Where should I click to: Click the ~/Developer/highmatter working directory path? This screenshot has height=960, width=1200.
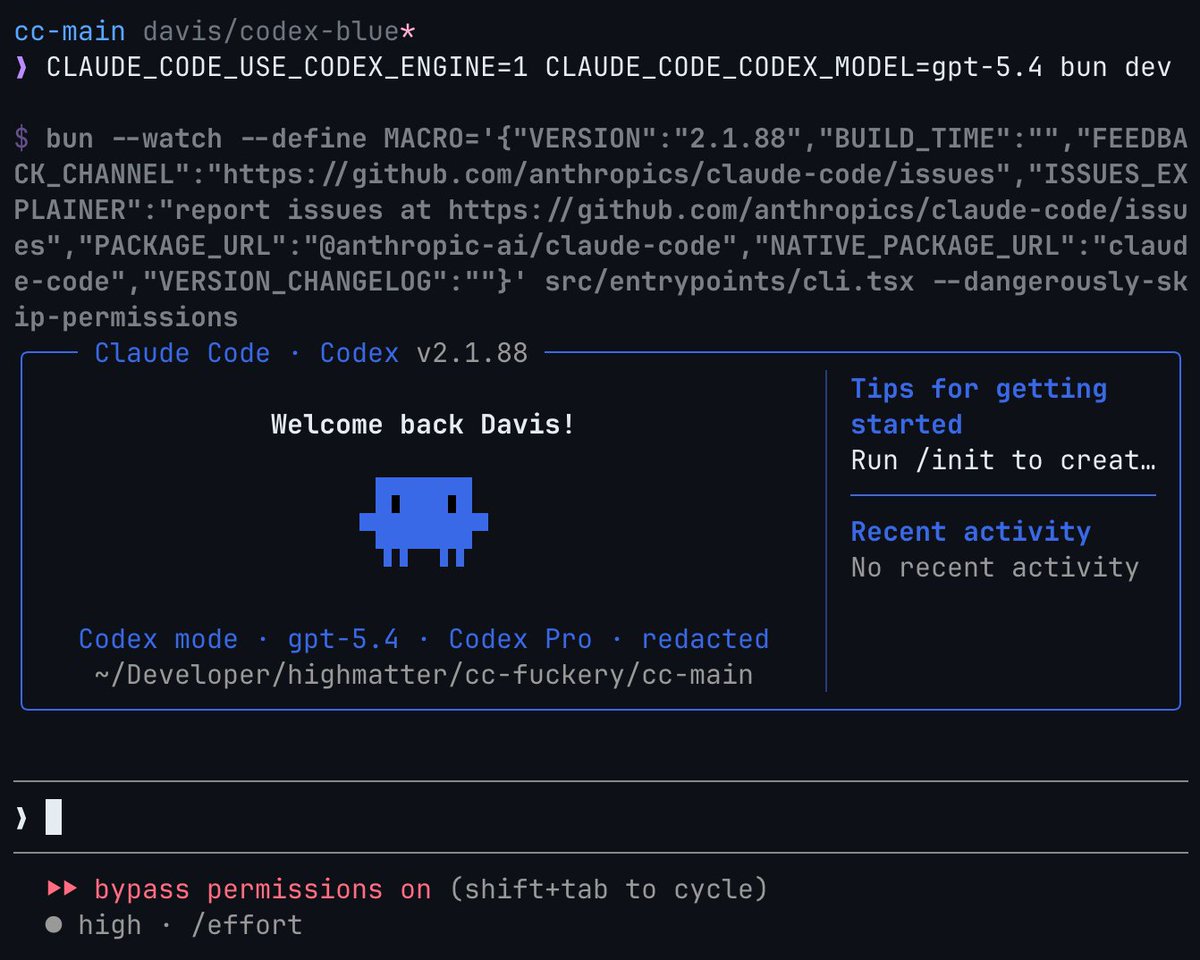(x=424, y=675)
